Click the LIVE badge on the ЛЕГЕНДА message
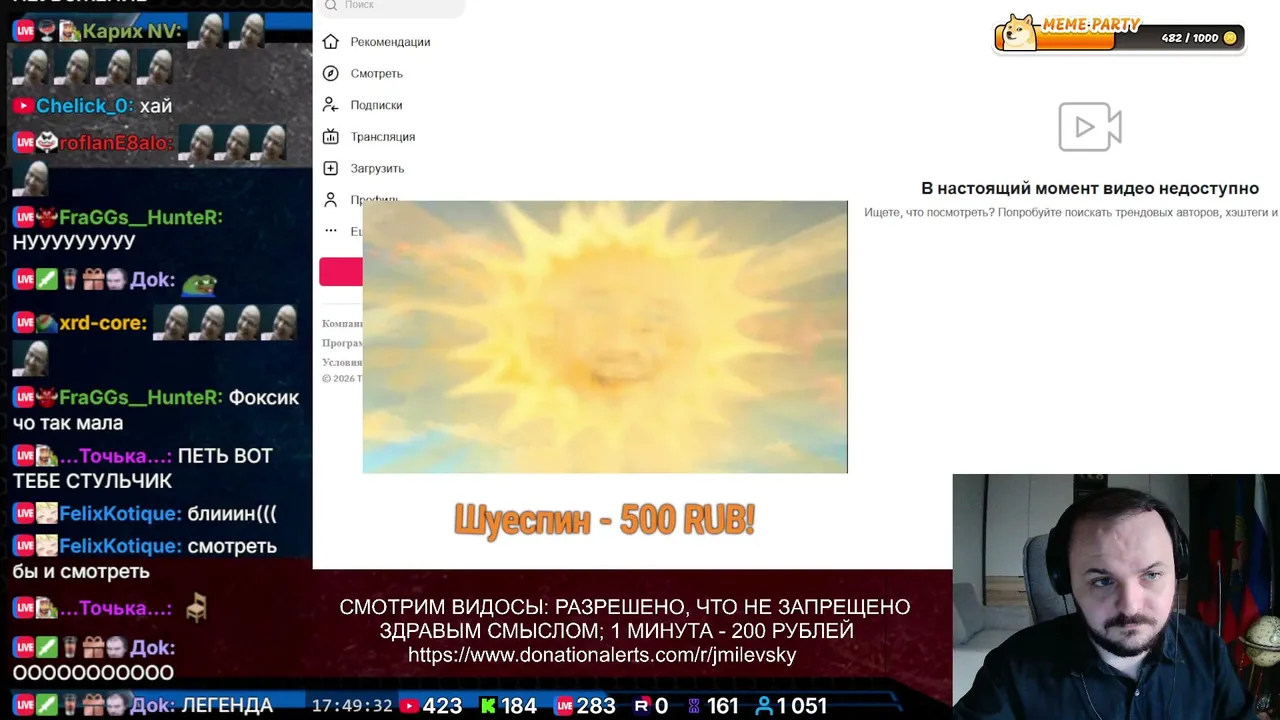The image size is (1280, 720). point(24,705)
